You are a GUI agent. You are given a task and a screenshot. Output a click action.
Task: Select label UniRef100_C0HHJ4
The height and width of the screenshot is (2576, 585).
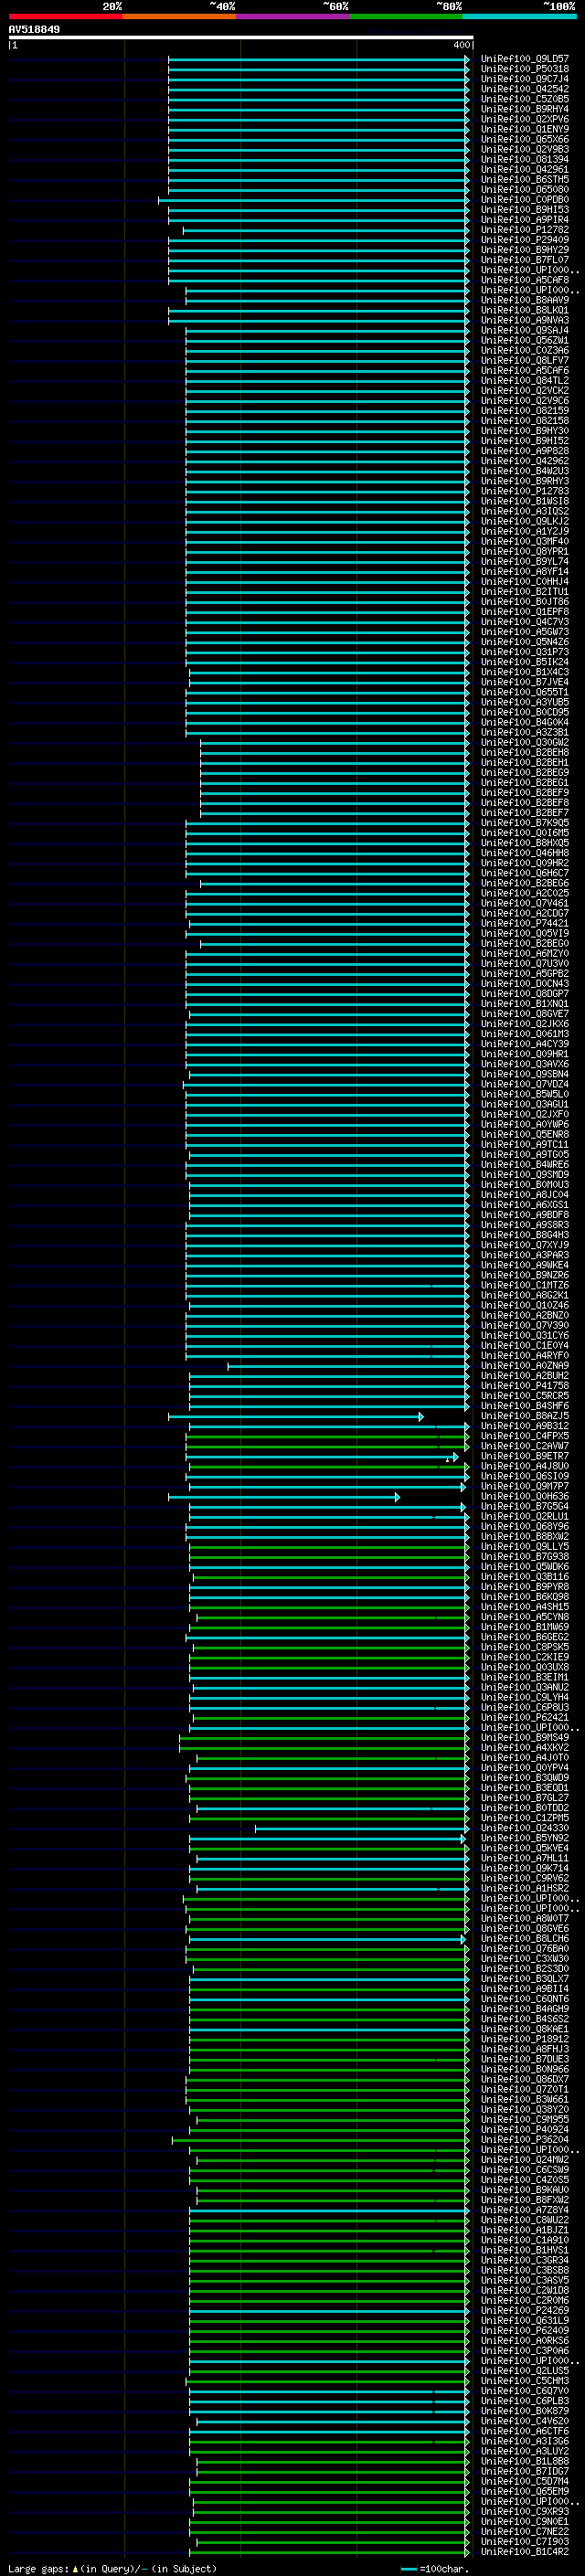[524, 582]
